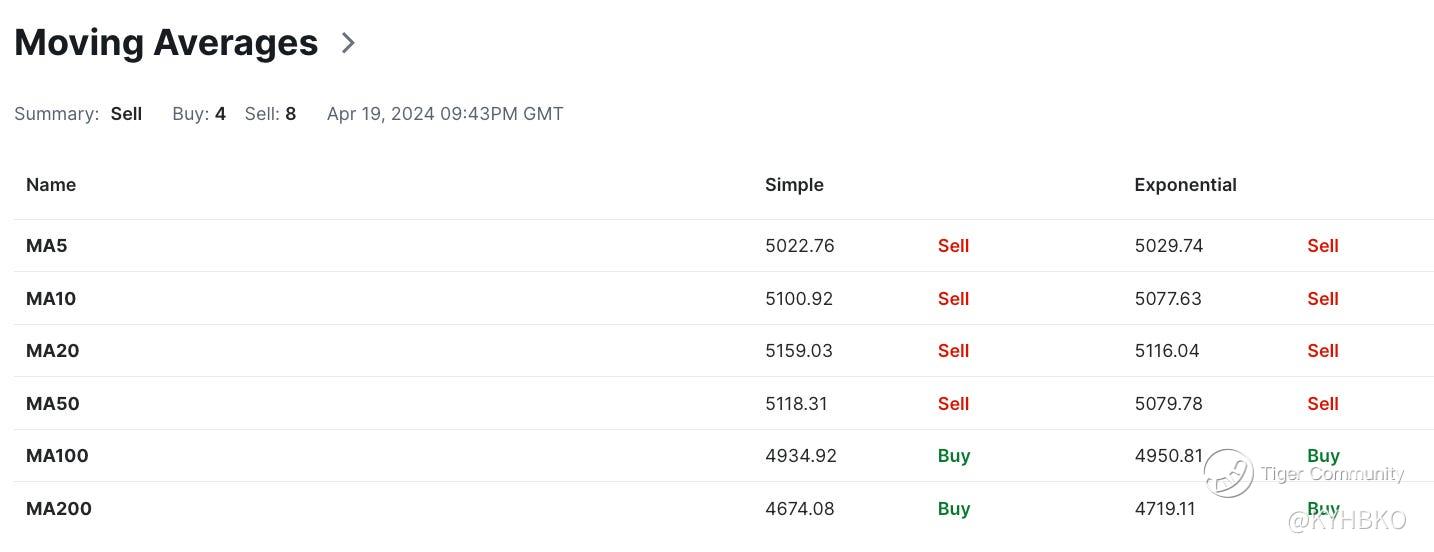Click the MA200 Simple Buy signal
The height and width of the screenshot is (552, 1434).
tap(954, 509)
